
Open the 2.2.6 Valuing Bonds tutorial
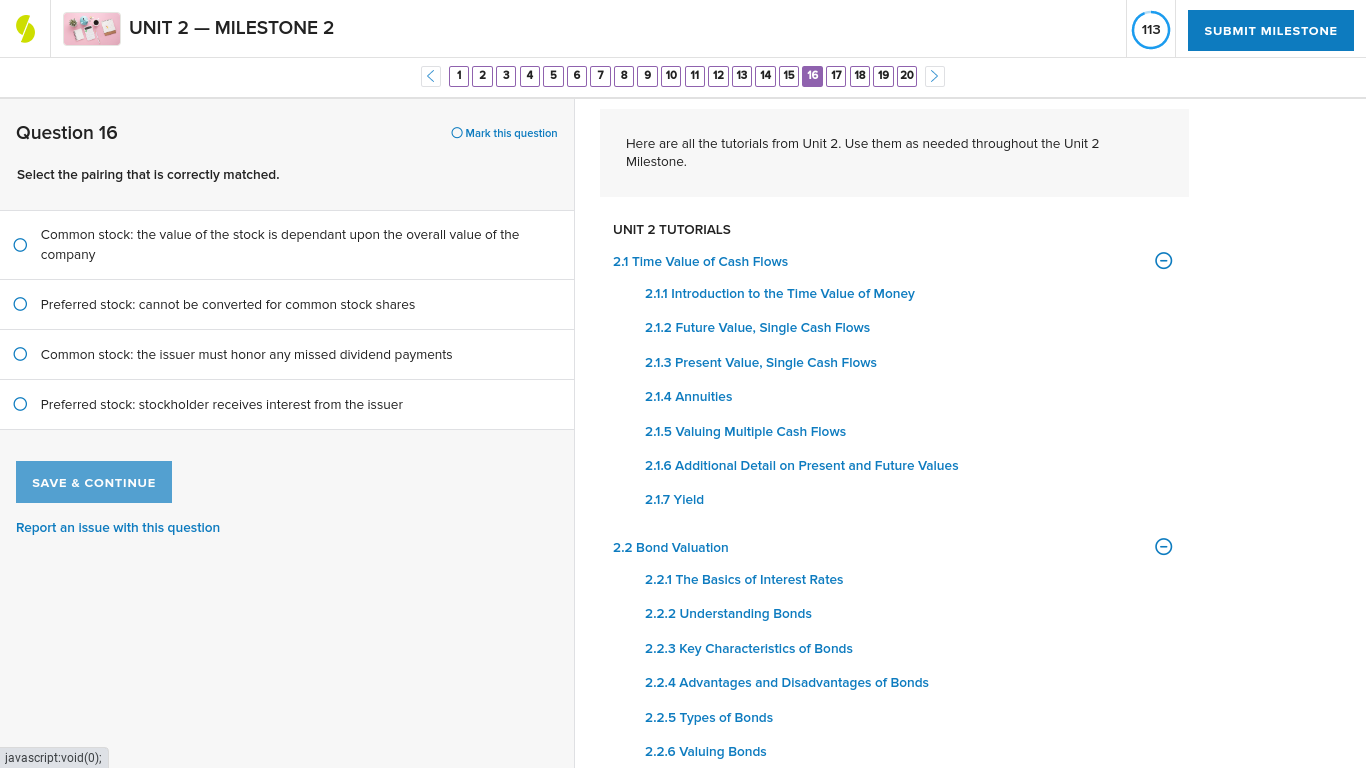(705, 751)
